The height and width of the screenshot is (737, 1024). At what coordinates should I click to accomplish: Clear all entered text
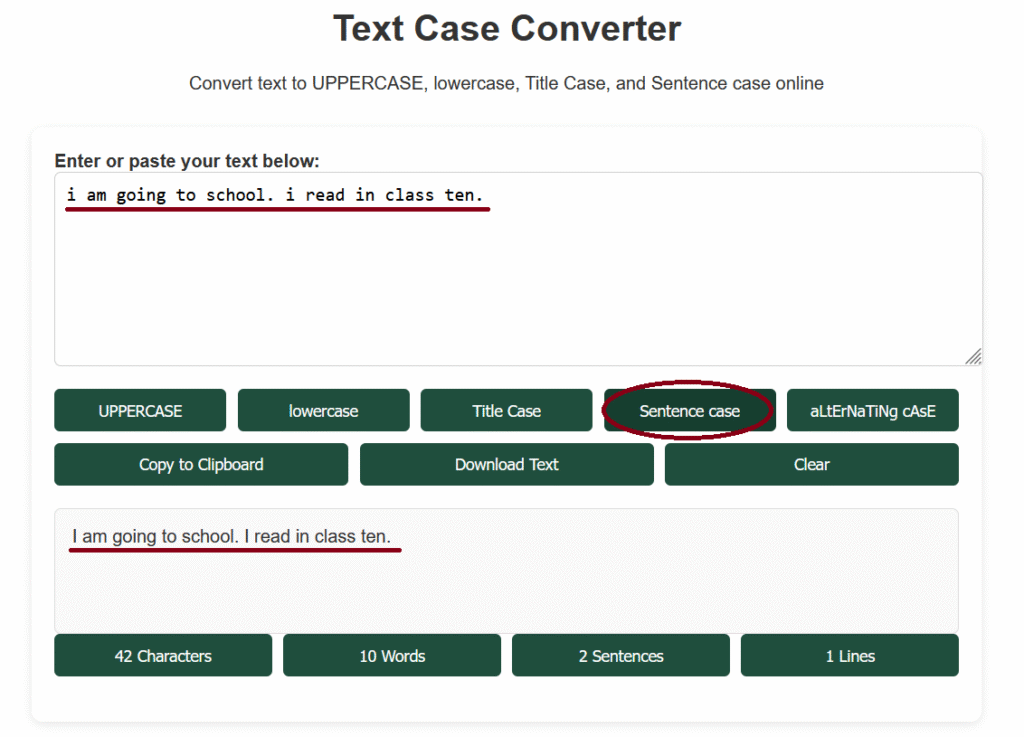pyautogui.click(x=811, y=464)
